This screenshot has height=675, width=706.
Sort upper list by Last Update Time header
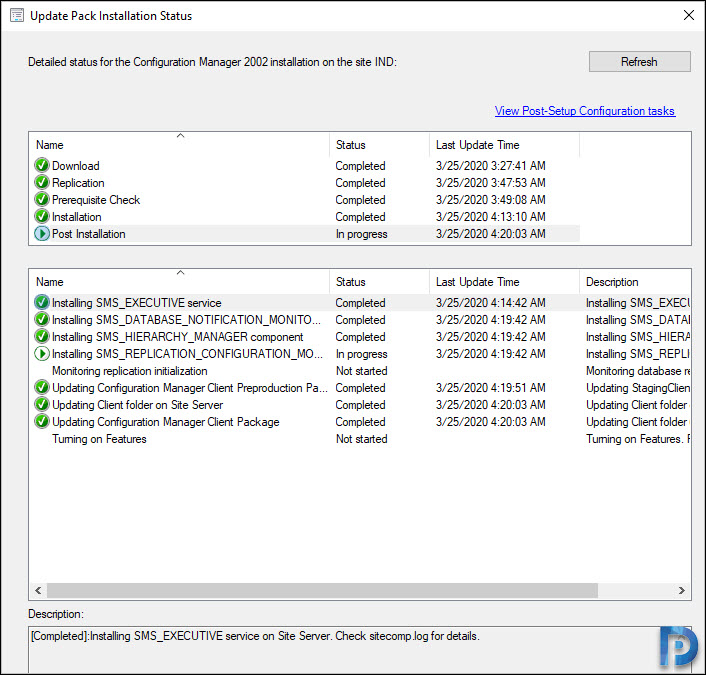click(x=504, y=145)
